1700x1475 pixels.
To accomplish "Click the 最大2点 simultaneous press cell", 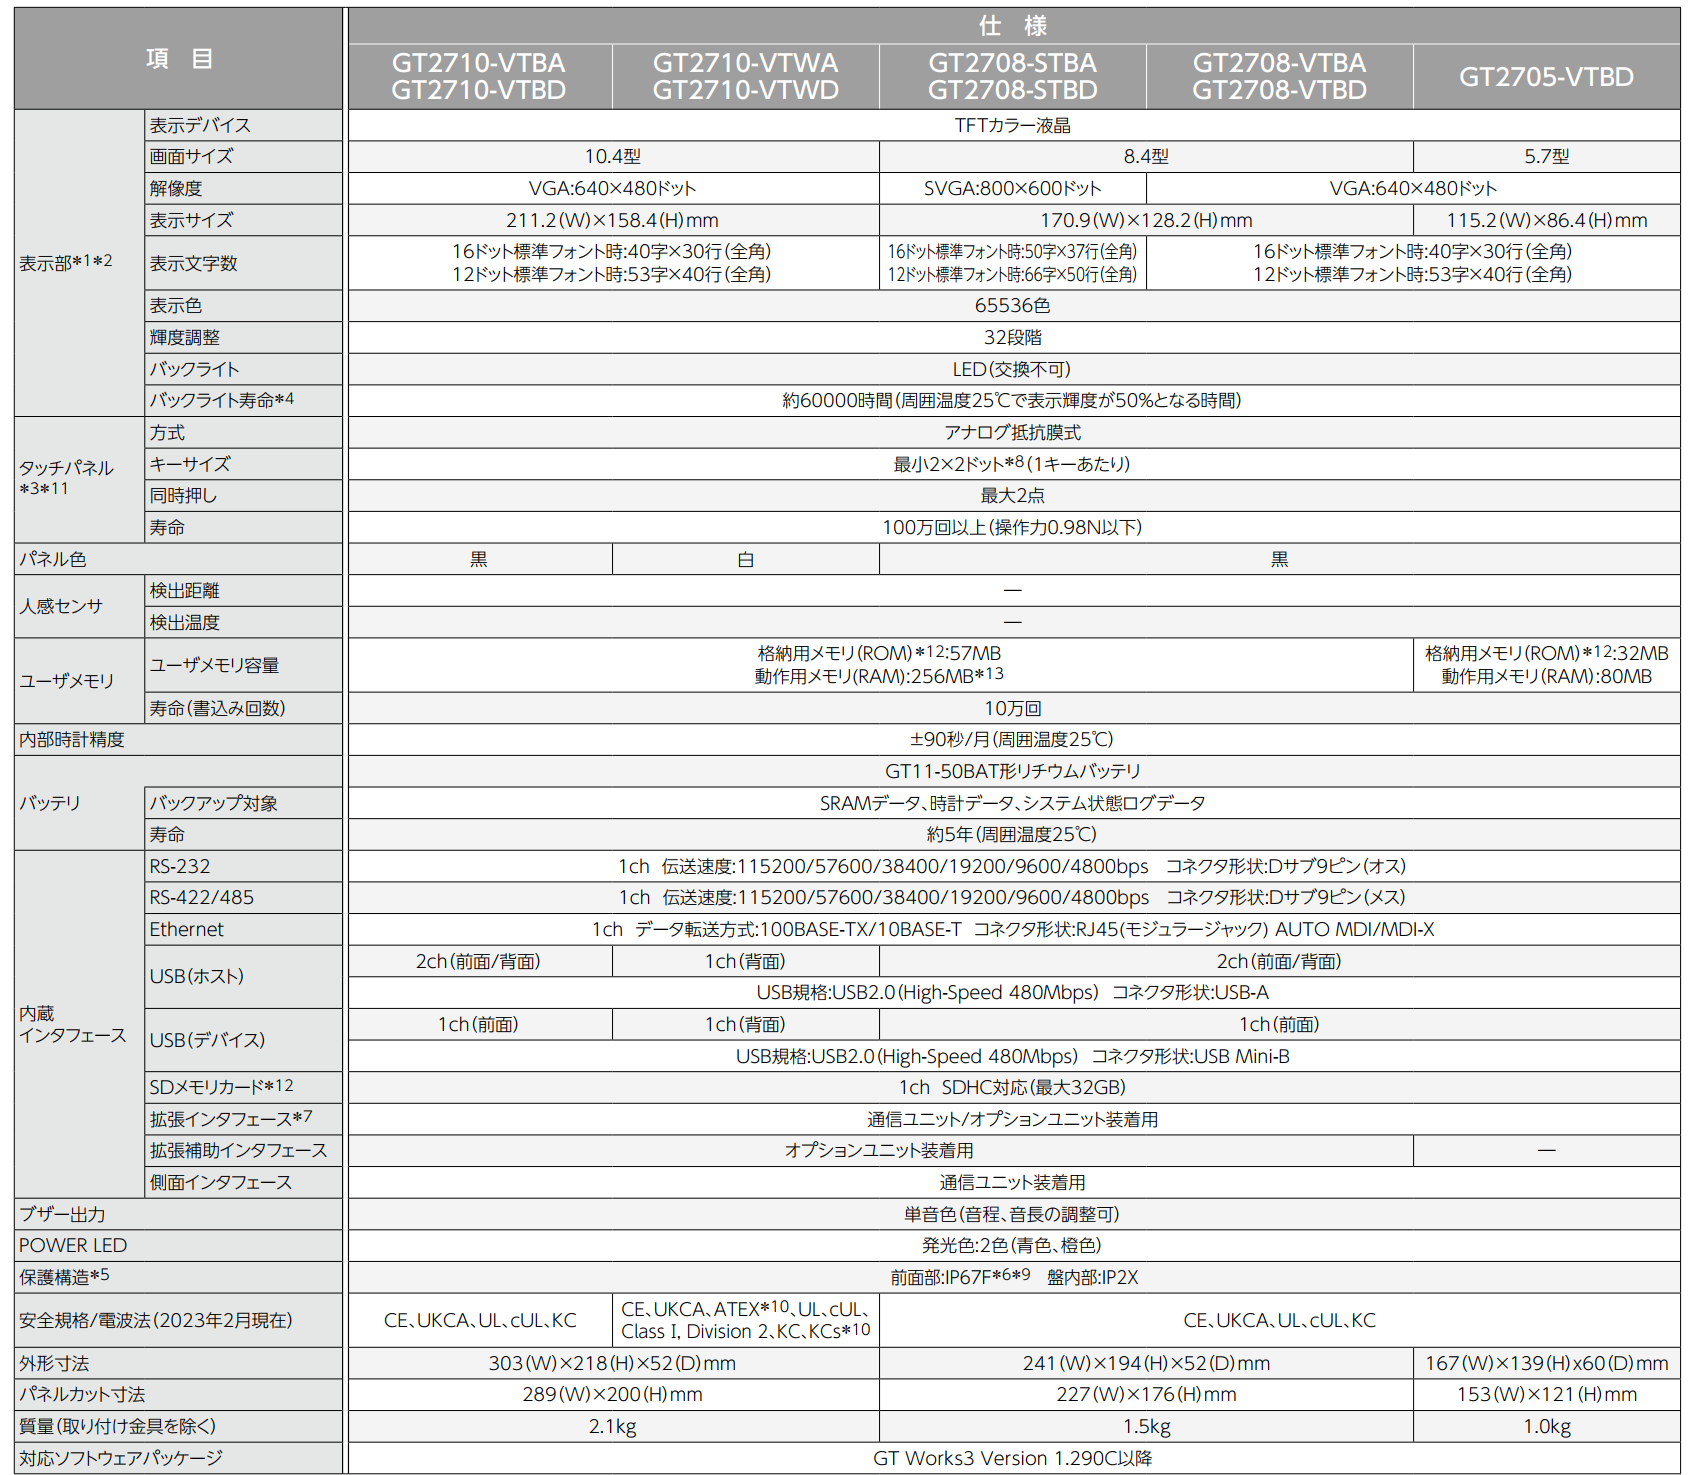I will coord(1013,496).
